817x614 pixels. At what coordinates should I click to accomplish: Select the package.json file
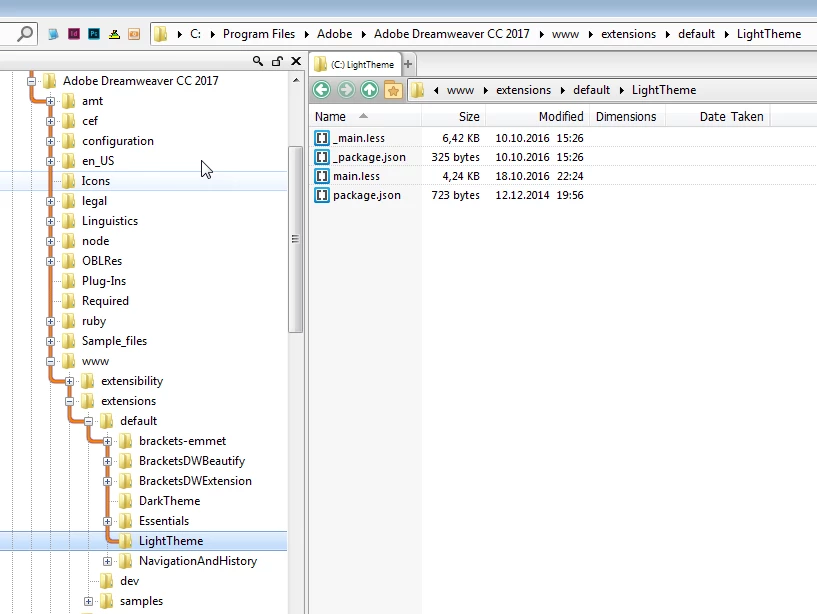click(367, 195)
